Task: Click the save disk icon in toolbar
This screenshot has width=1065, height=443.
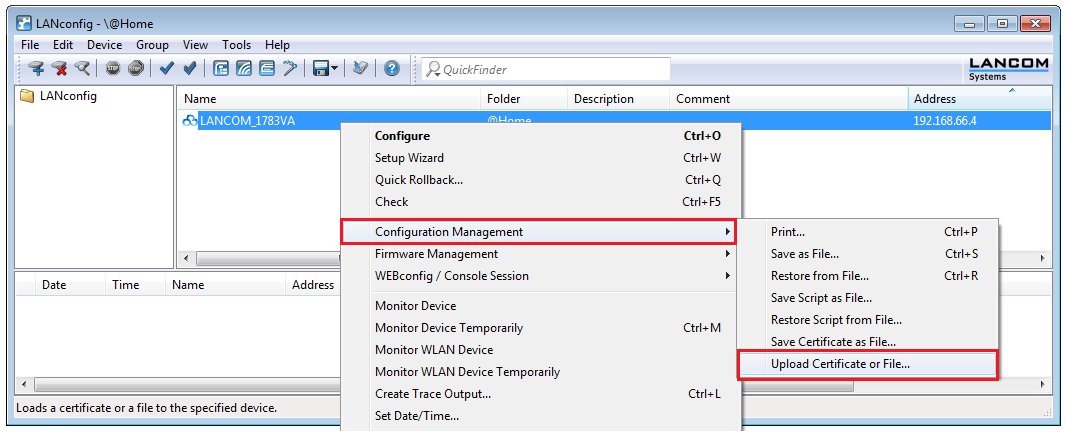Action: 320,69
